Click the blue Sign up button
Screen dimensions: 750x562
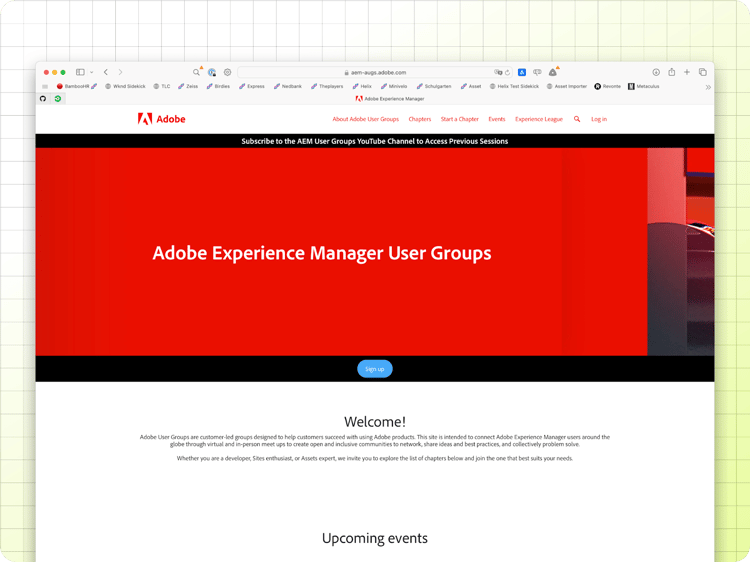pyautogui.click(x=375, y=369)
